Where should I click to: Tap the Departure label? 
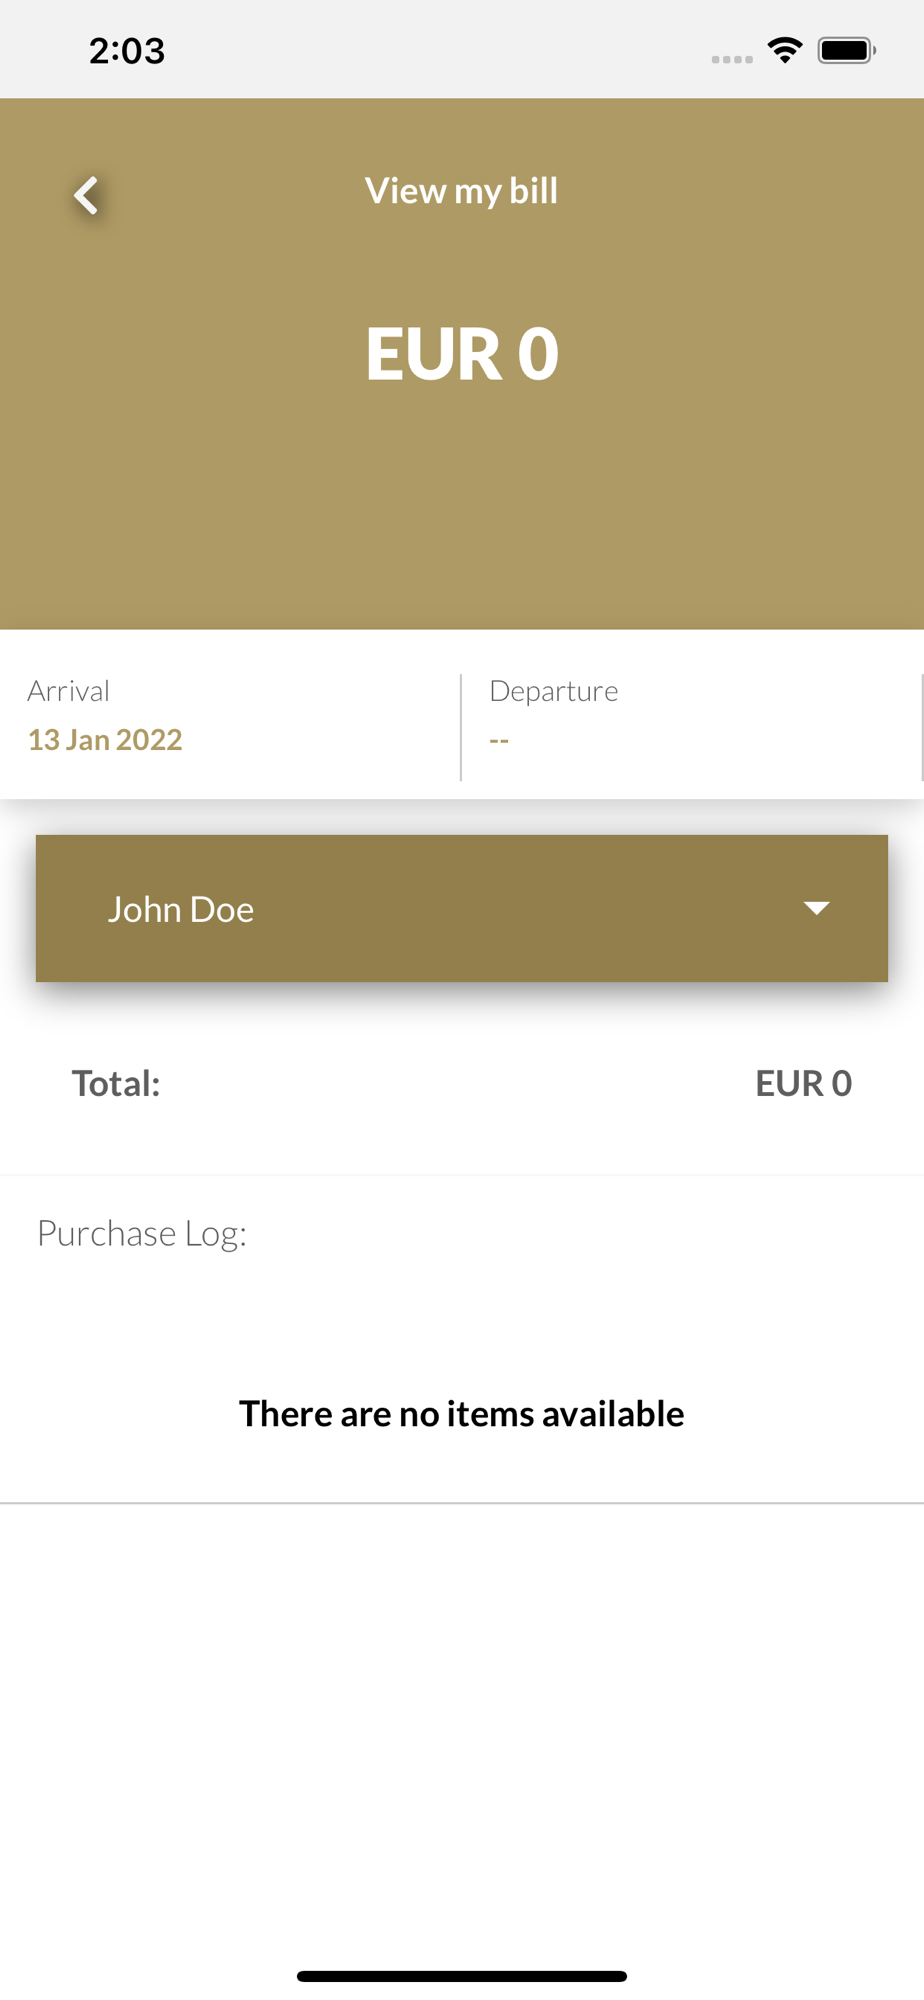point(554,691)
